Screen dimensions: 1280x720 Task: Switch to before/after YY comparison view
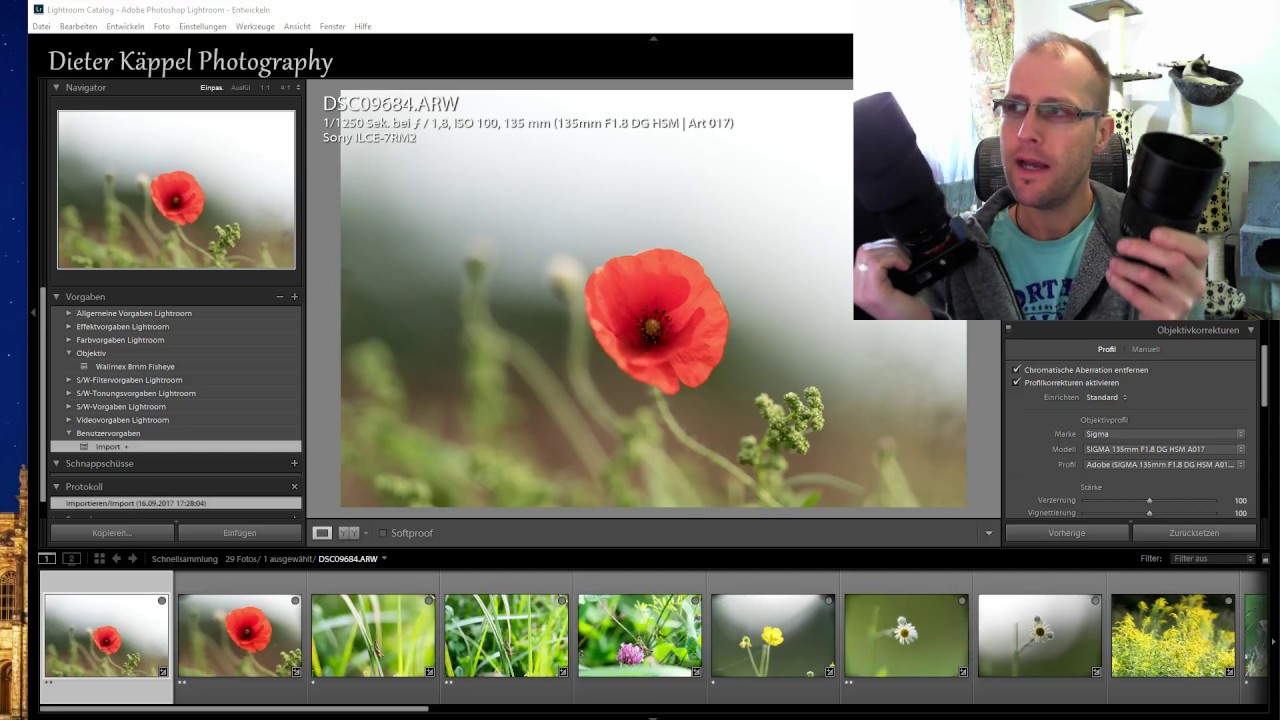coord(348,533)
